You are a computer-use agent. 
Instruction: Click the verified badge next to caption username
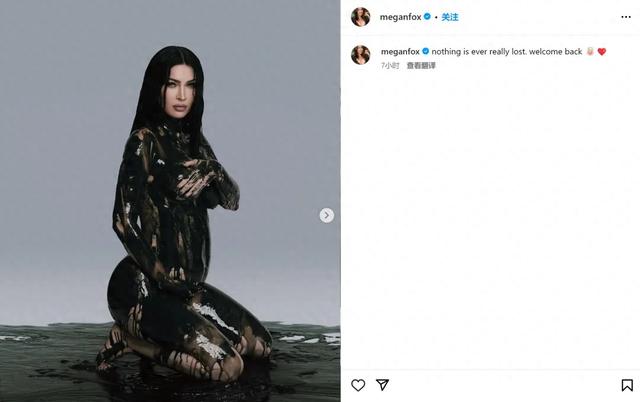pos(426,51)
